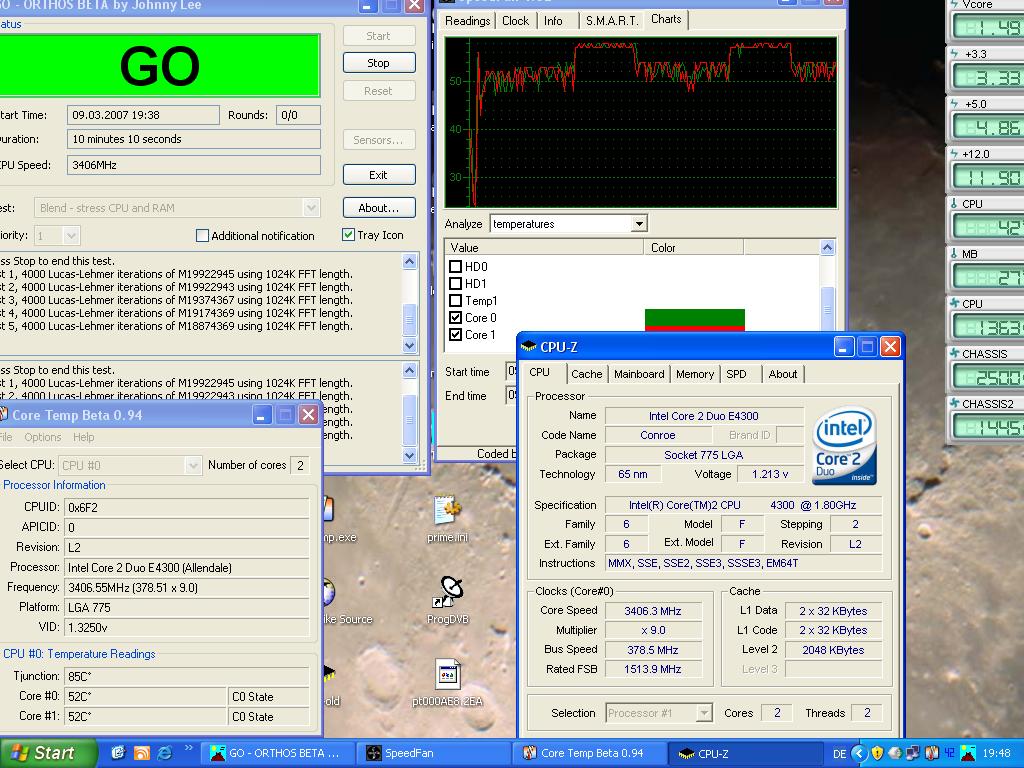Expand hidden Quick Launch items chevron

pos(189,748)
